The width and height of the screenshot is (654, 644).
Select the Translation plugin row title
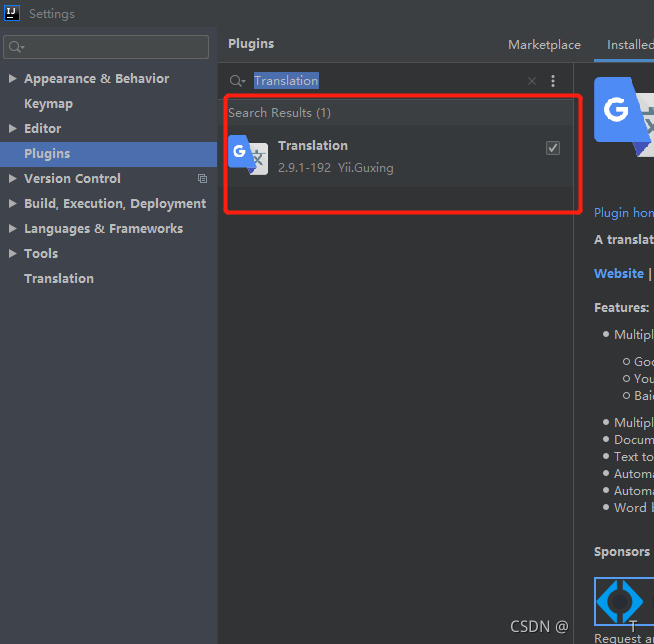click(313, 146)
